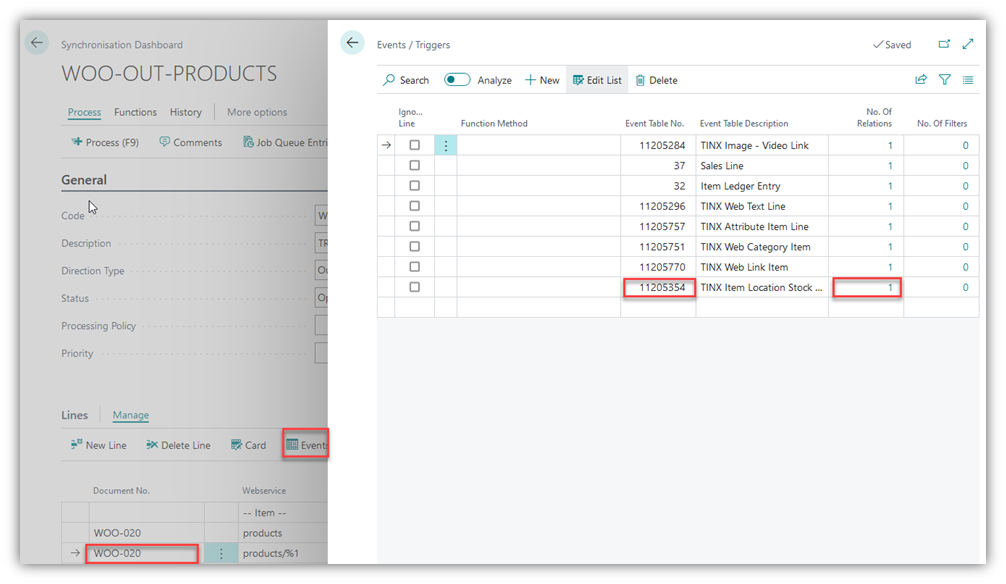Tick Ignore Line for TINX Web Category Item
The width and height of the screenshot is (1006, 584).
point(414,246)
